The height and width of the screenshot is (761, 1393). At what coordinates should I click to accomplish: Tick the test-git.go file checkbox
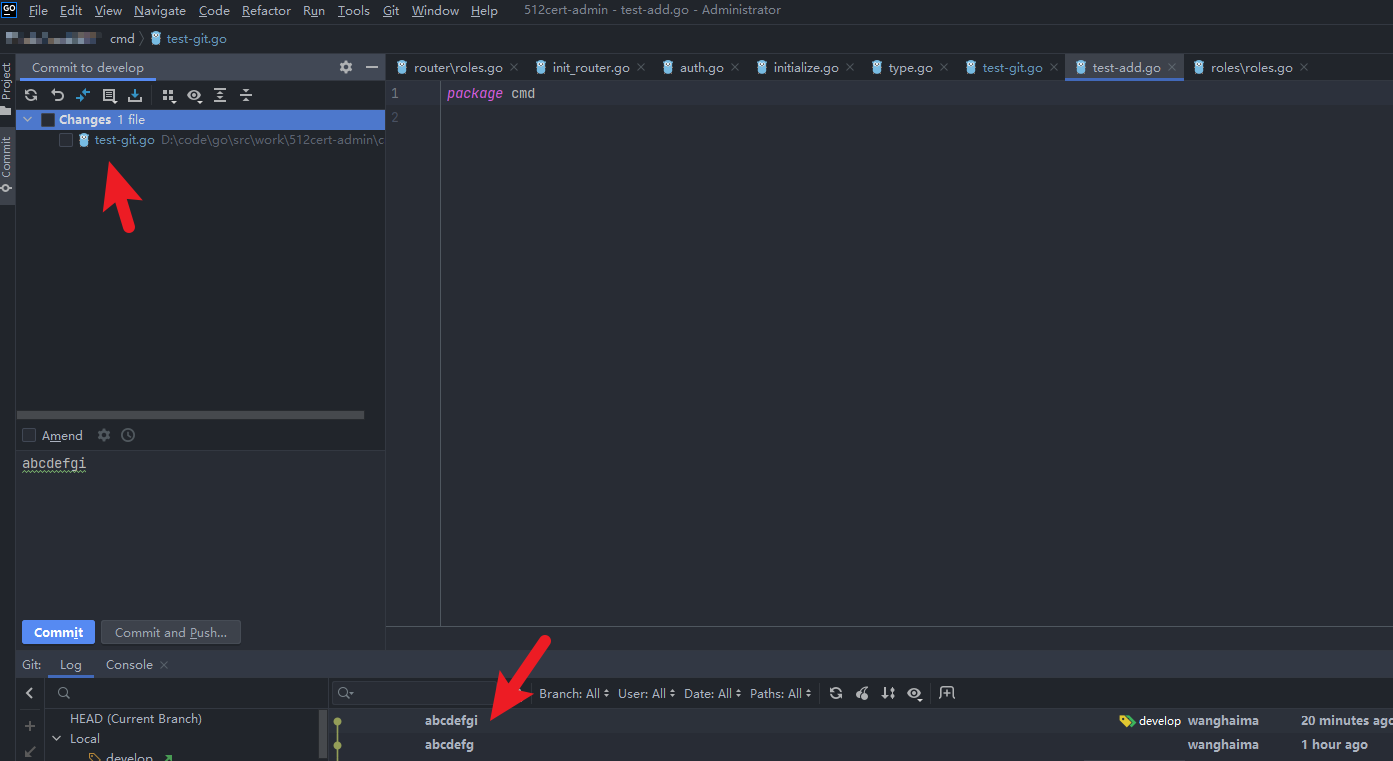pos(66,140)
